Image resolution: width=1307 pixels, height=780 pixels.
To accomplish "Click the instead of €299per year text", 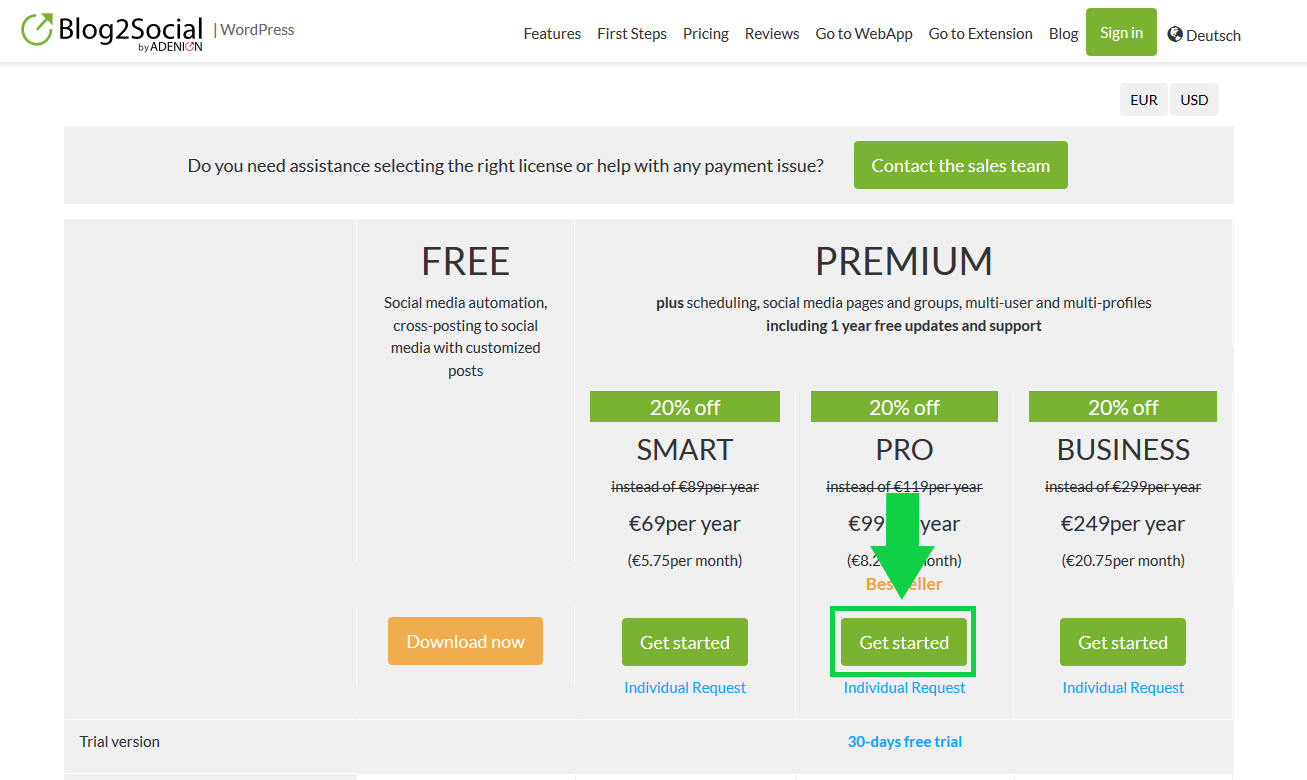I will point(1123,486).
